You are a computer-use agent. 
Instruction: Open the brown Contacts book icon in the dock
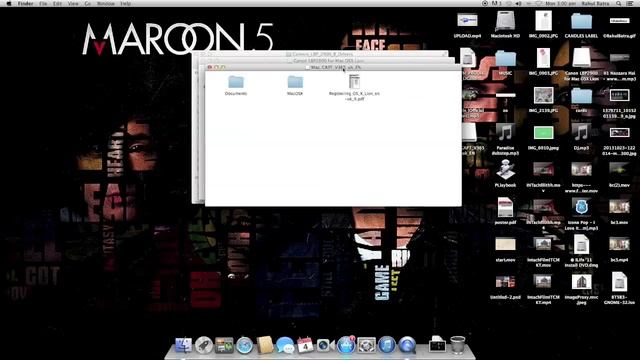[265, 345]
